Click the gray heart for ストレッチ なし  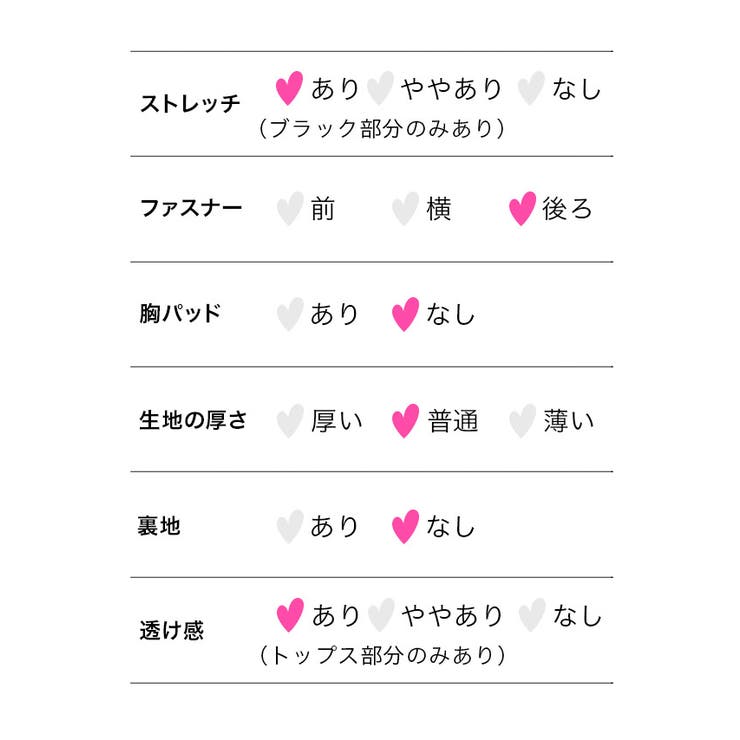pyautogui.click(x=531, y=88)
